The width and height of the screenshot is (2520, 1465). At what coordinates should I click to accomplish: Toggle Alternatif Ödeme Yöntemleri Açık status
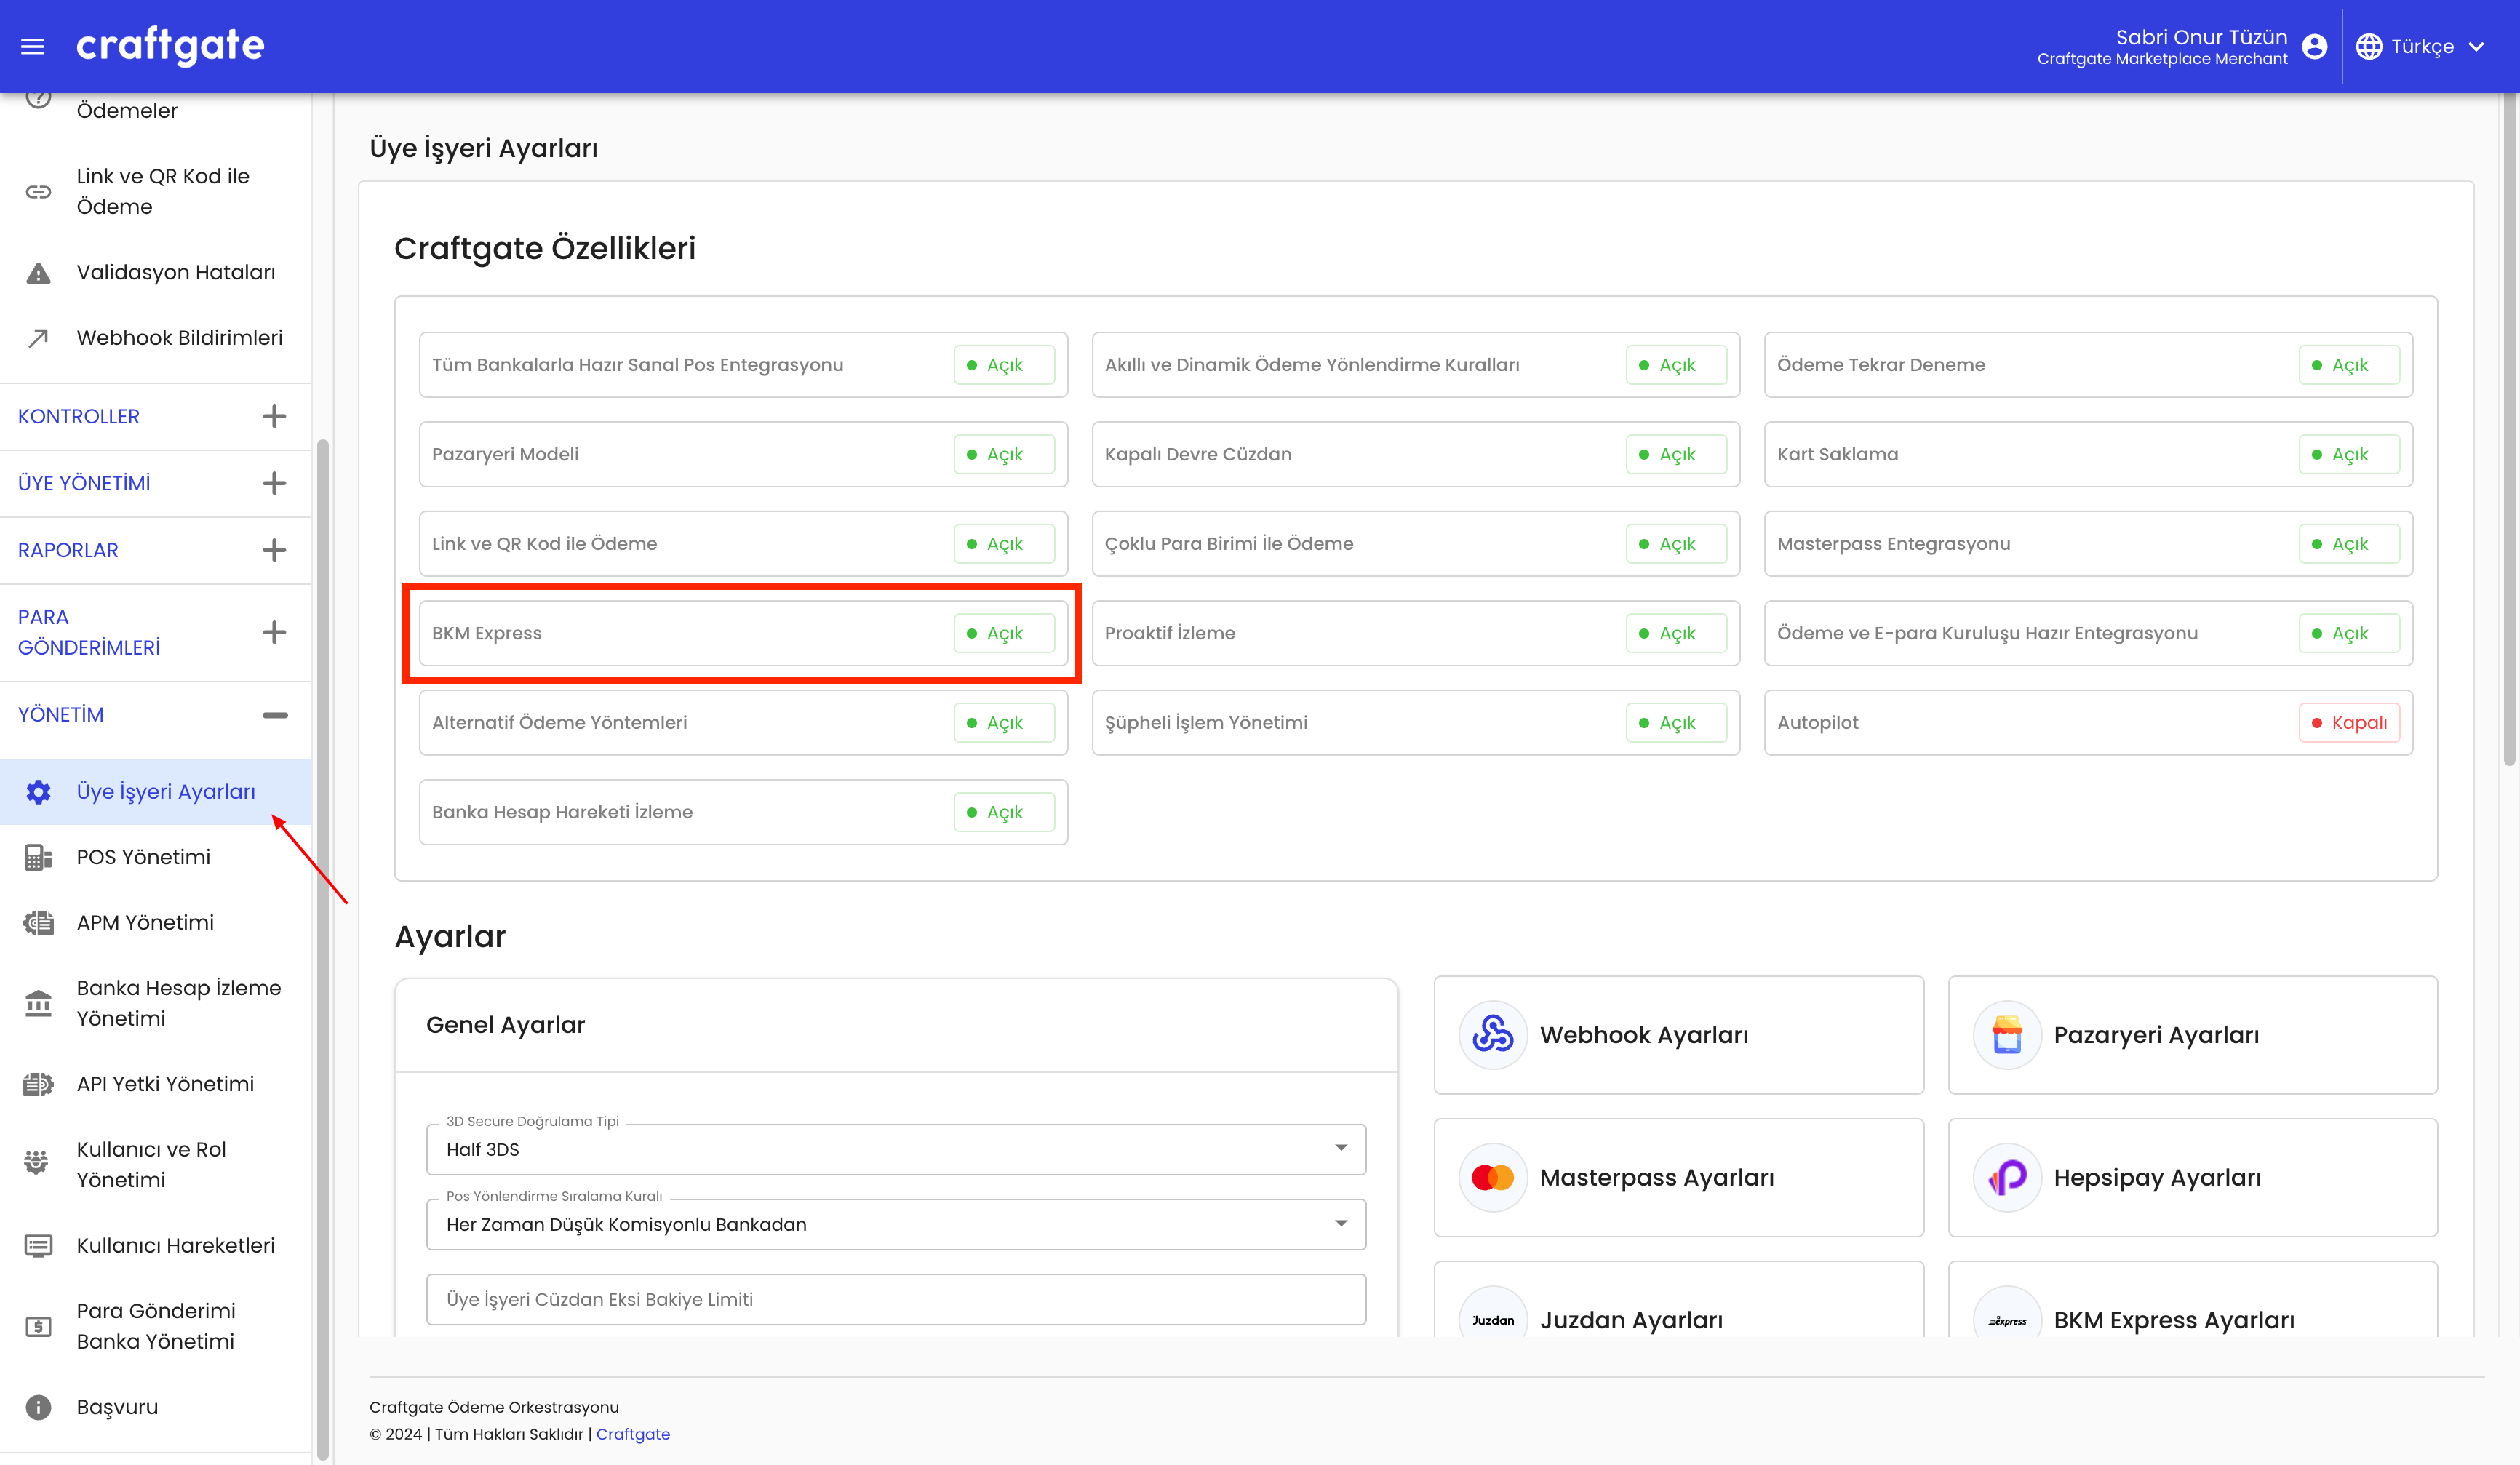point(1004,723)
